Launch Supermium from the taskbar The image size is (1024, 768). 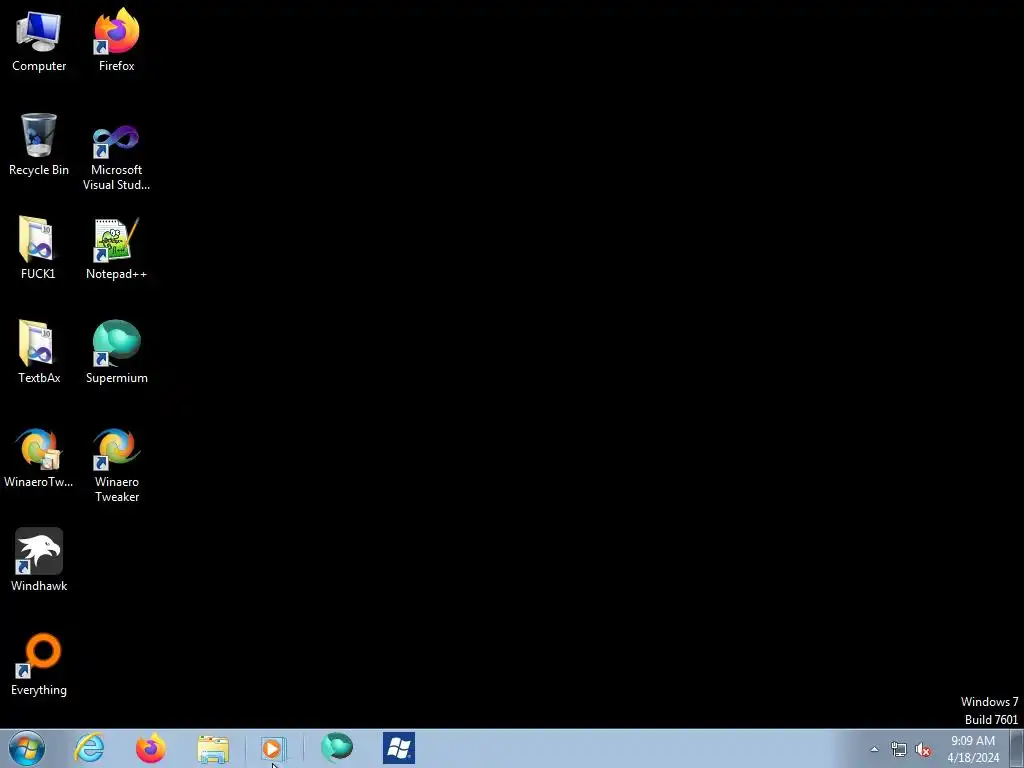[337, 748]
